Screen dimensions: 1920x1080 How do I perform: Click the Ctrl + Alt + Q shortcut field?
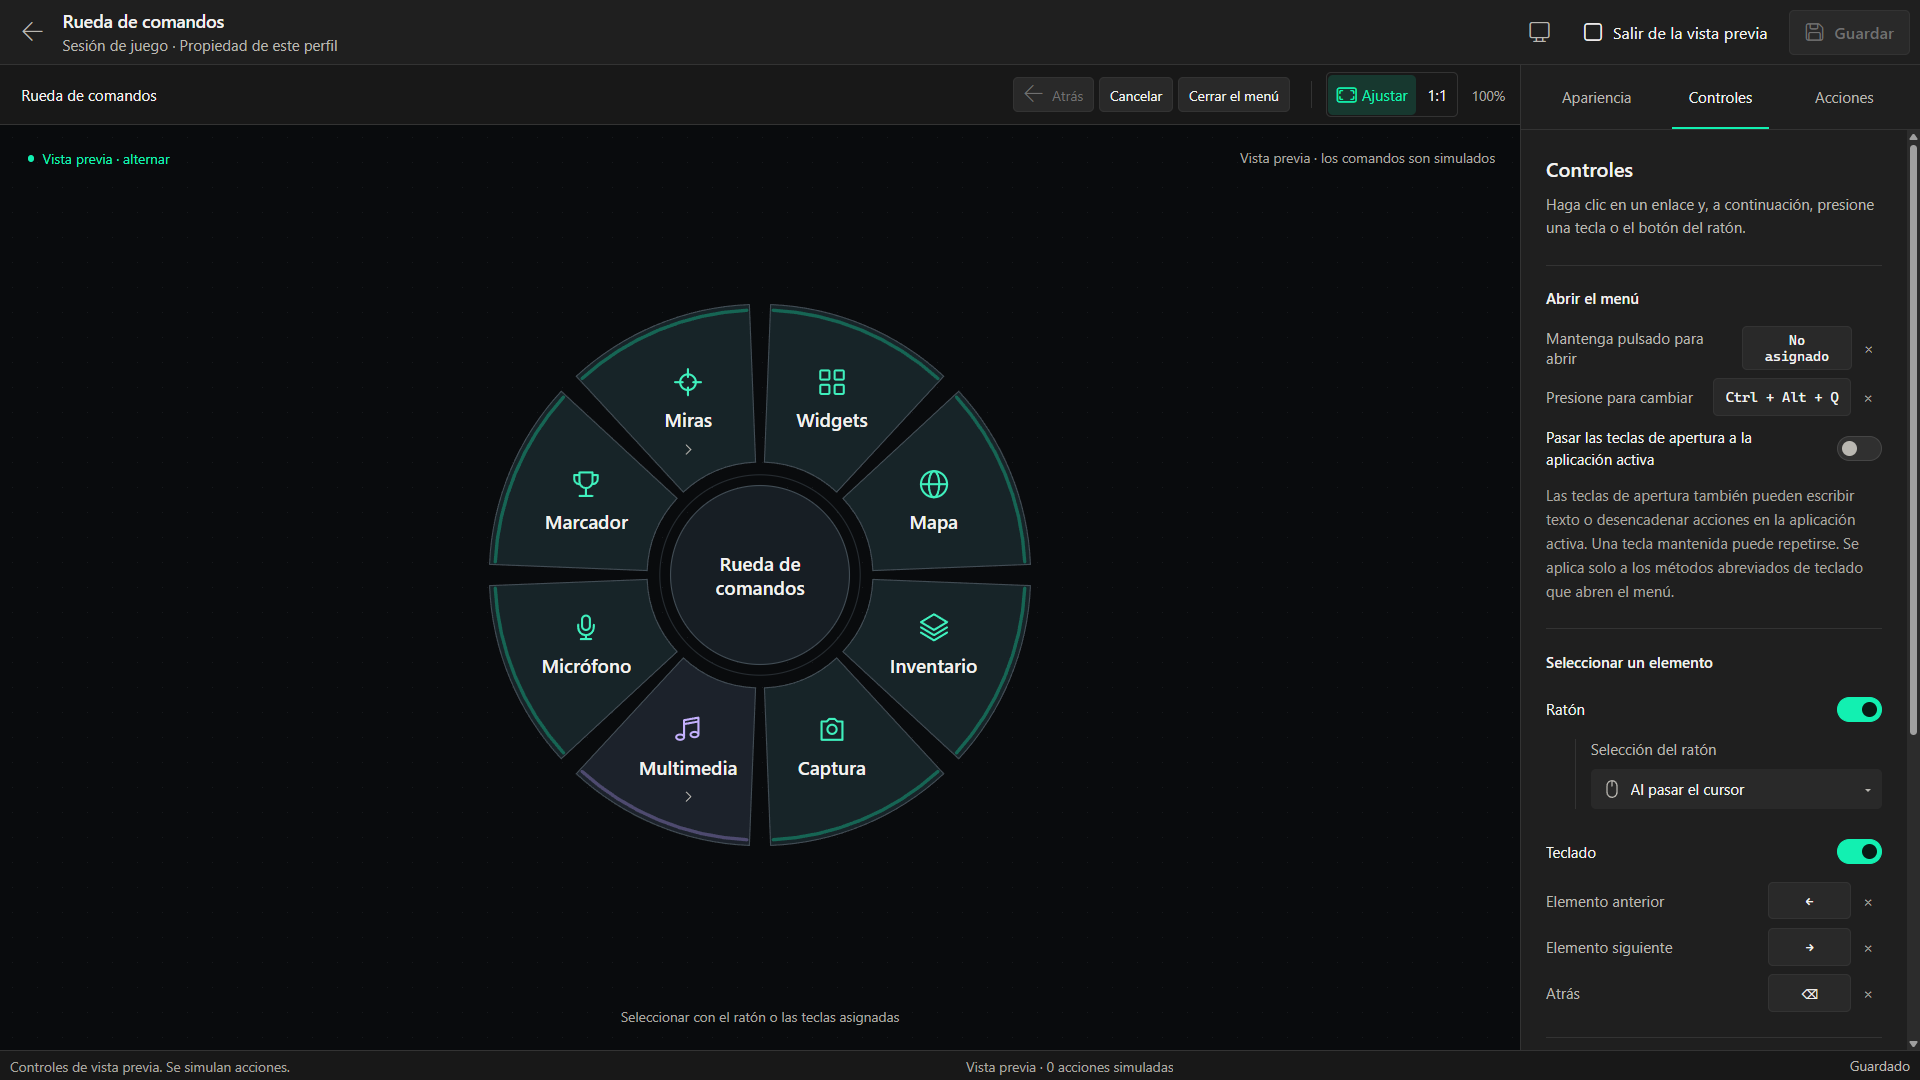point(1781,398)
